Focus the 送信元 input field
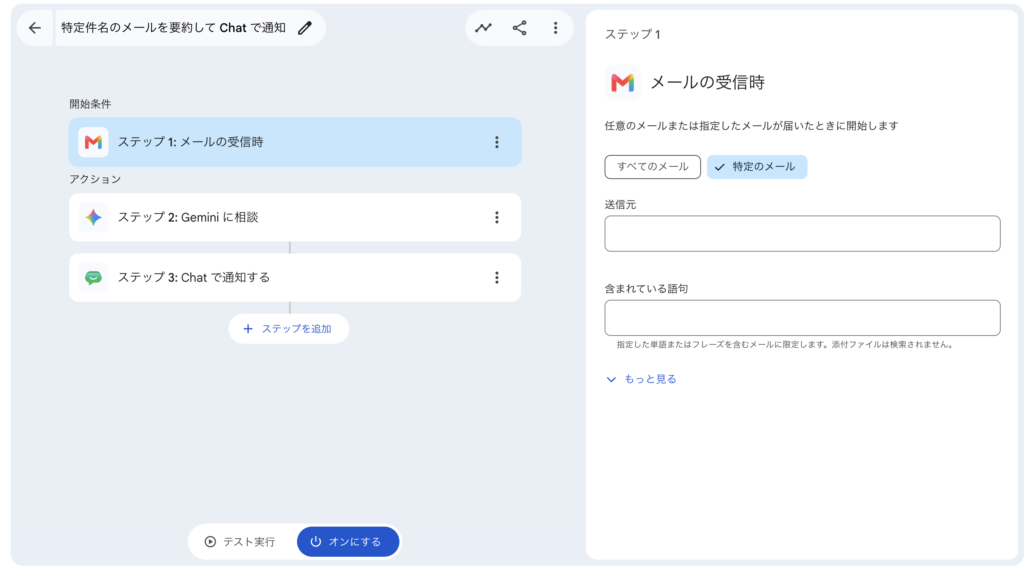Screen dimensions: 1024x568 pyautogui.click(x=802, y=233)
